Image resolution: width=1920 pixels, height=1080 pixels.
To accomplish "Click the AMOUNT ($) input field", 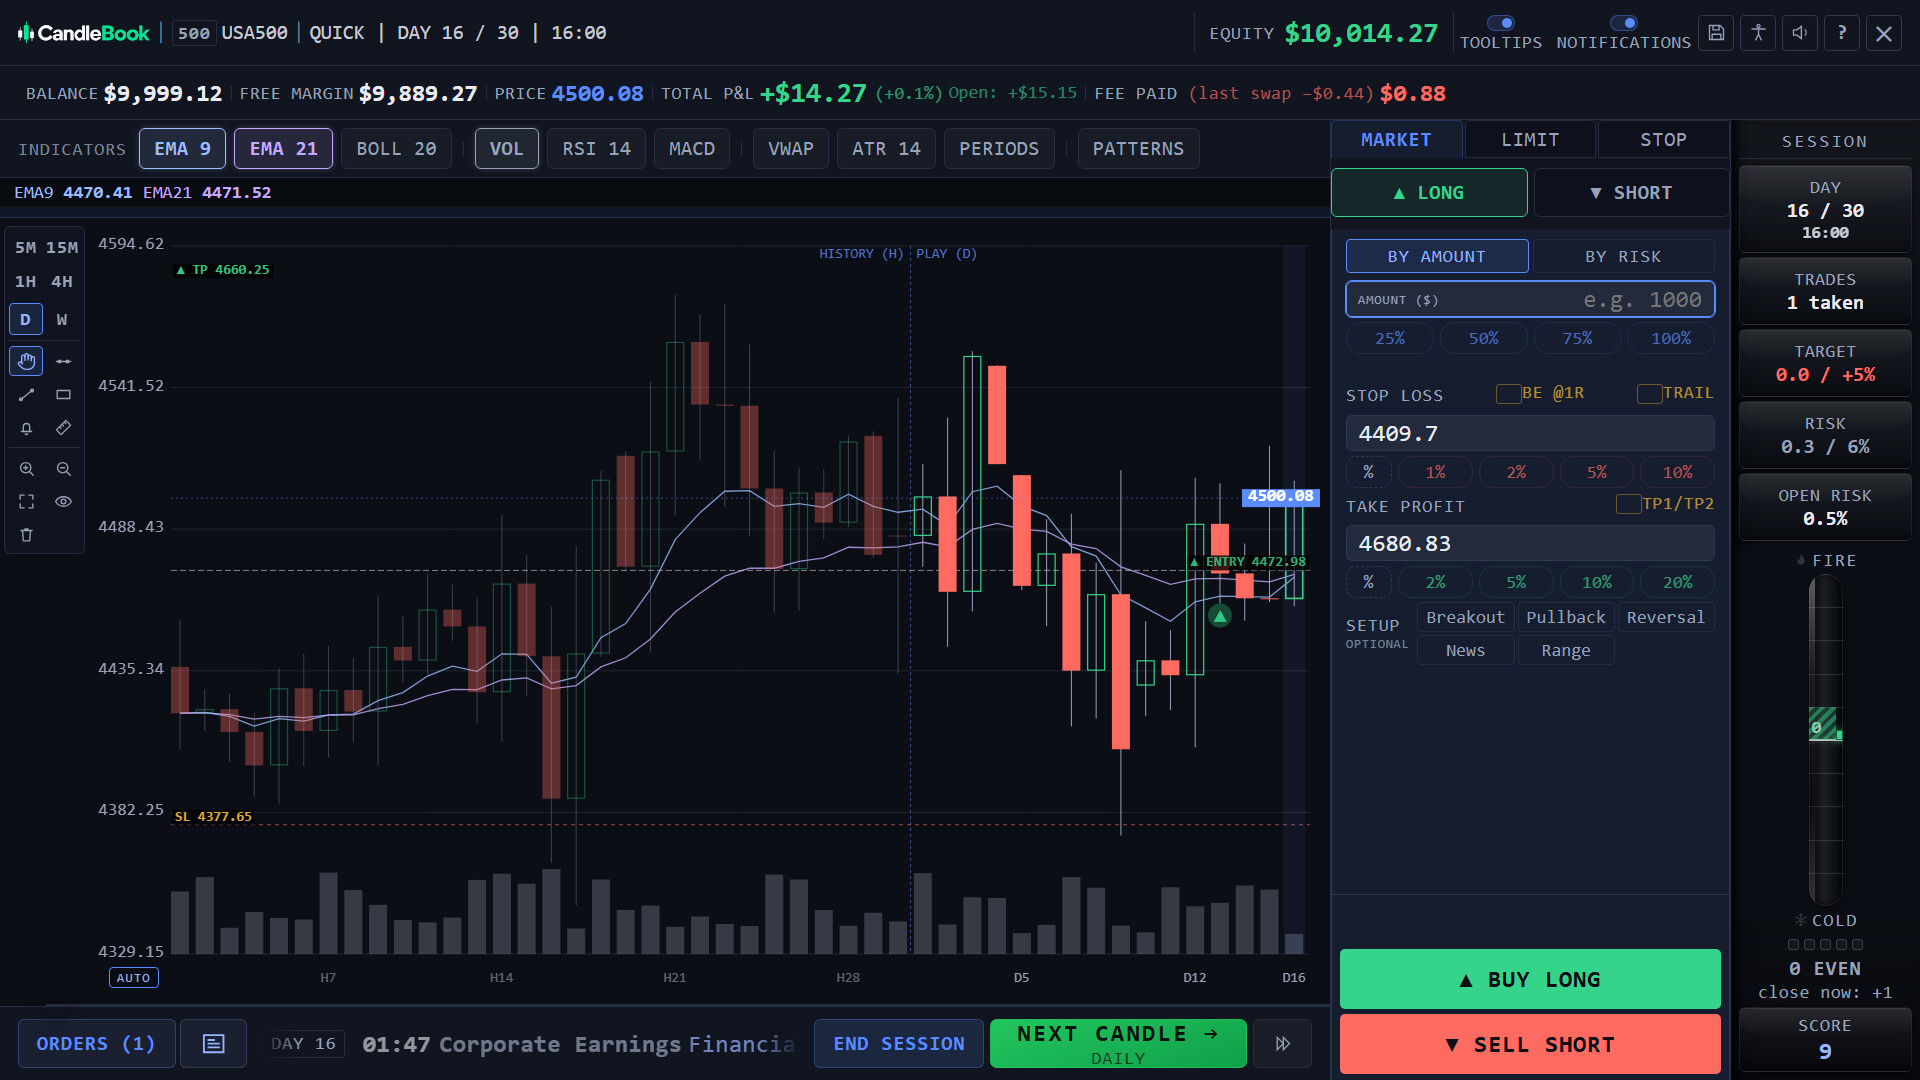I will (1530, 300).
